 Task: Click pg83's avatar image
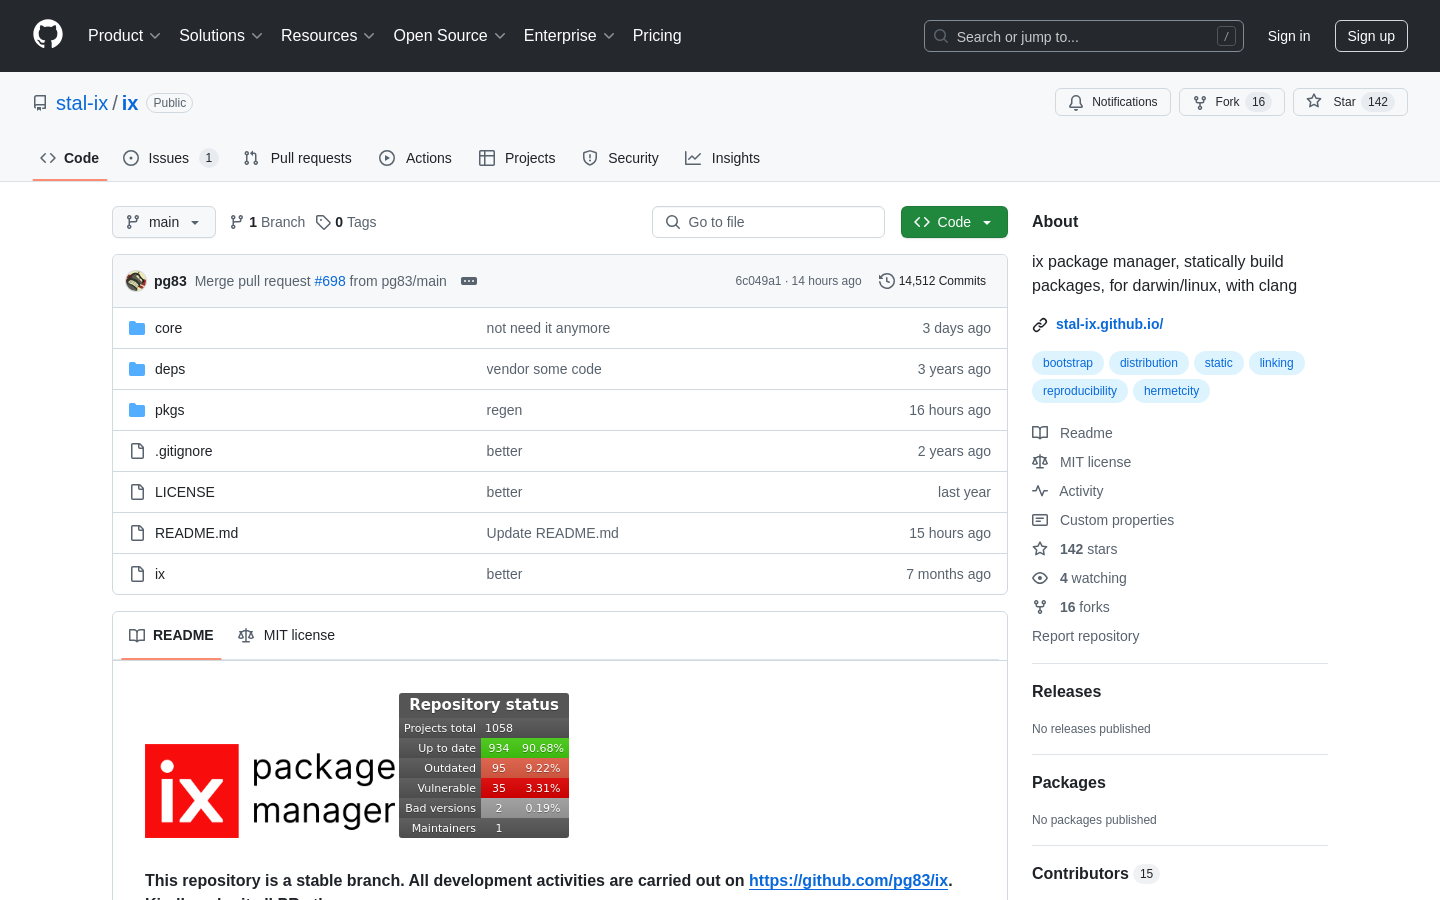pos(136,281)
